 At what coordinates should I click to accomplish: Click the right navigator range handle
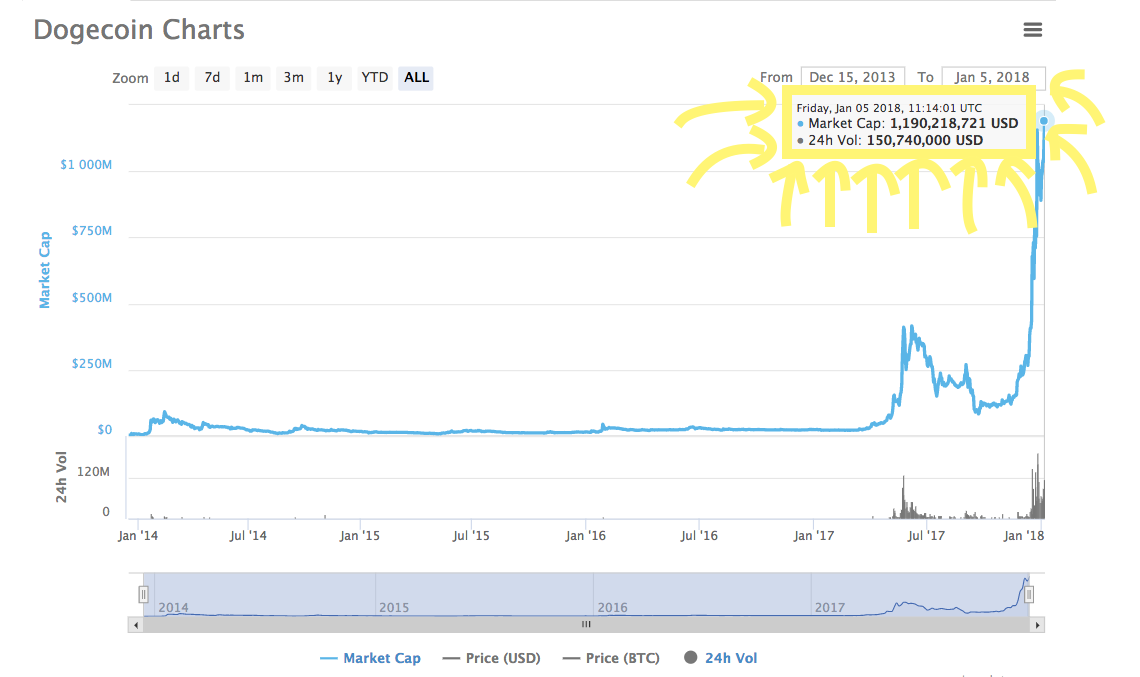(1028, 594)
